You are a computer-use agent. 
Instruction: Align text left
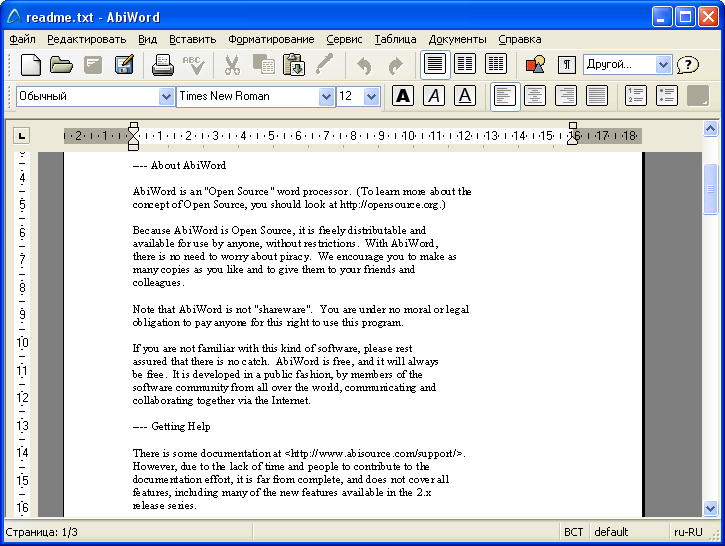coord(504,97)
